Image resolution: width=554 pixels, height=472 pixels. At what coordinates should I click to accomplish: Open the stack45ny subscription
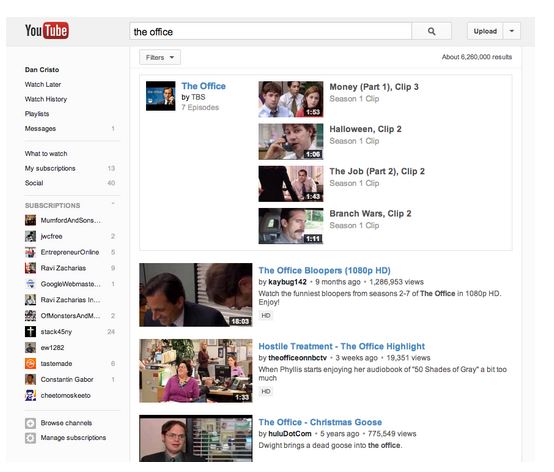click(56, 332)
